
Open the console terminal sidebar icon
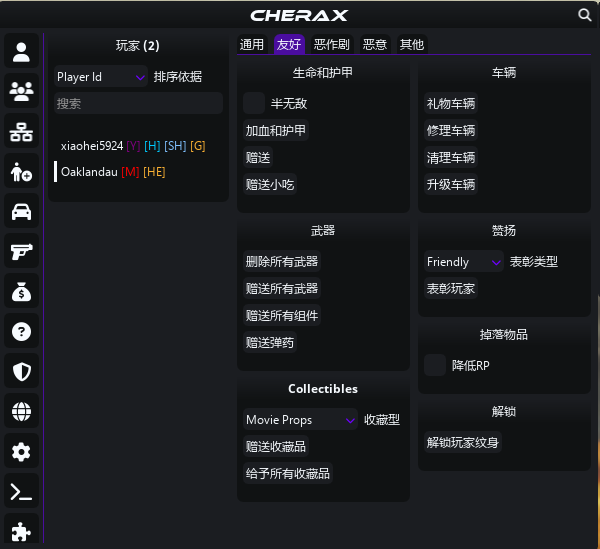pyautogui.click(x=21, y=491)
